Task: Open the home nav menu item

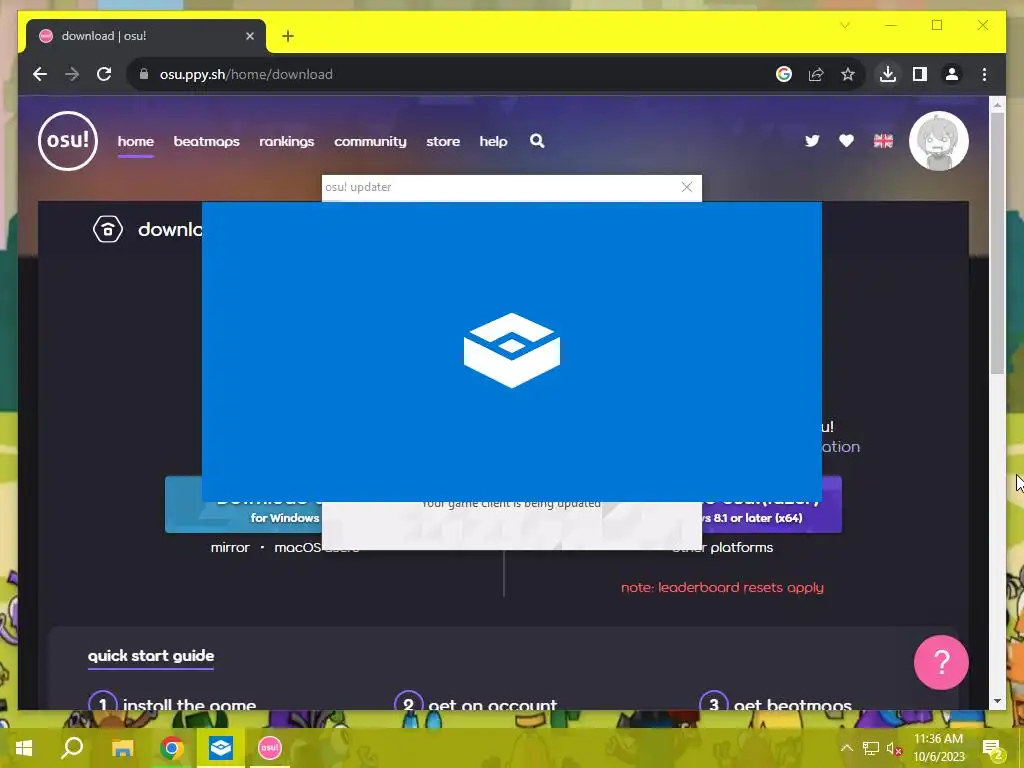Action: tap(135, 141)
